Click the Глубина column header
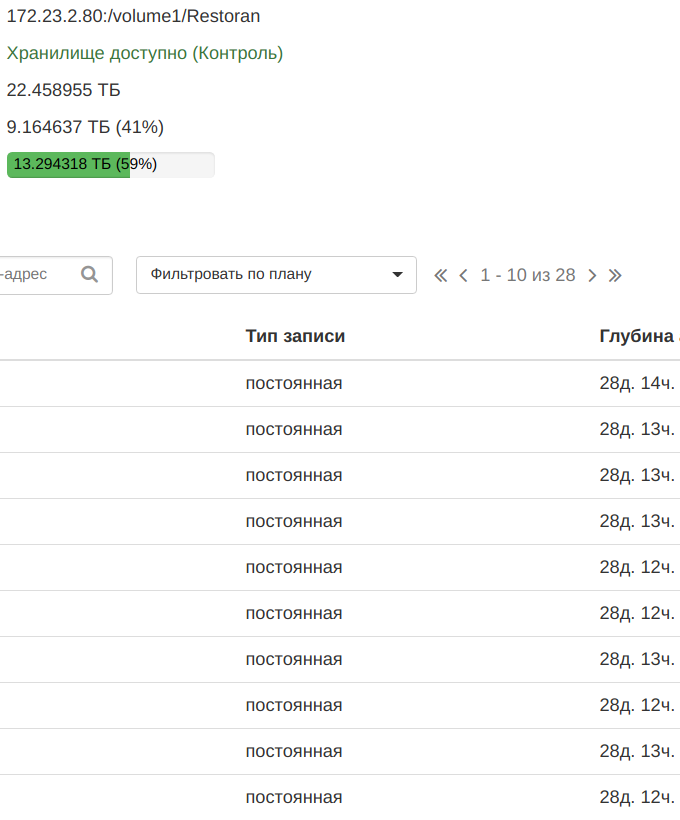Viewport: 680px width, 820px height. click(x=637, y=336)
